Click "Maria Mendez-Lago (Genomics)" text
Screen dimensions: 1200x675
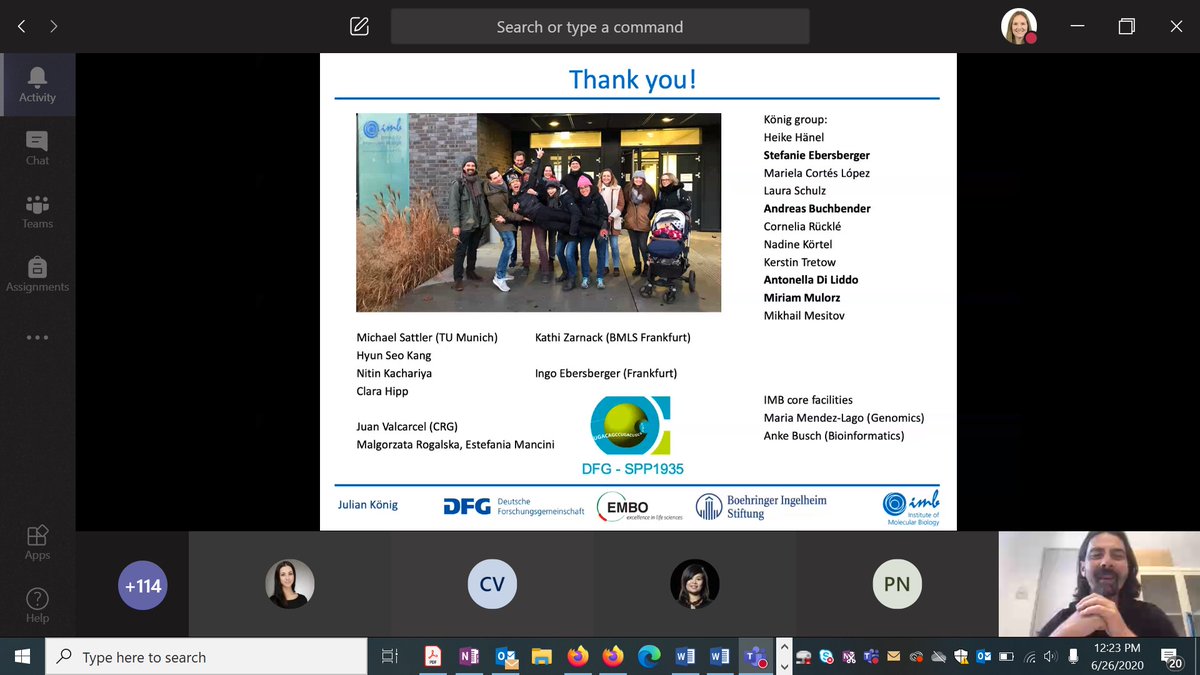[844, 417]
